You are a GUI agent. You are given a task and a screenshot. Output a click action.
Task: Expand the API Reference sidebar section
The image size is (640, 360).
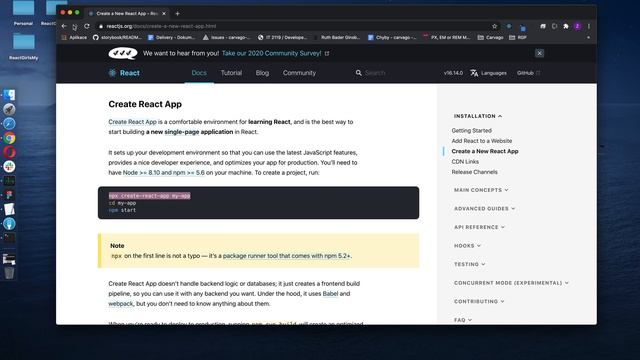[x=480, y=227]
